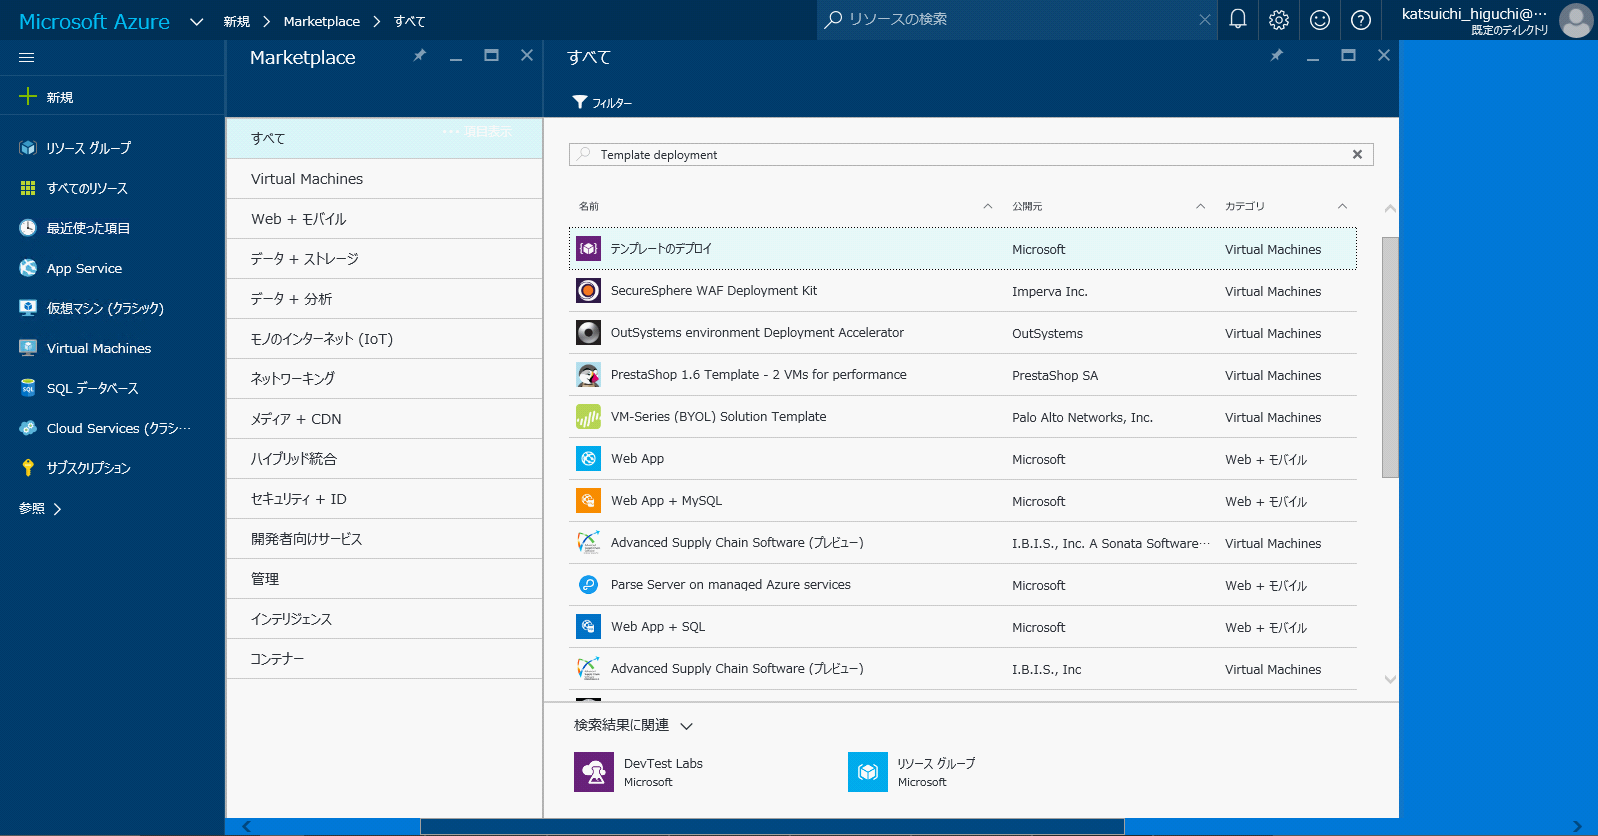This screenshot has width=1598, height=836.
Task: Click the PrestaShop 1.6 Template icon
Action: pyautogui.click(x=589, y=374)
